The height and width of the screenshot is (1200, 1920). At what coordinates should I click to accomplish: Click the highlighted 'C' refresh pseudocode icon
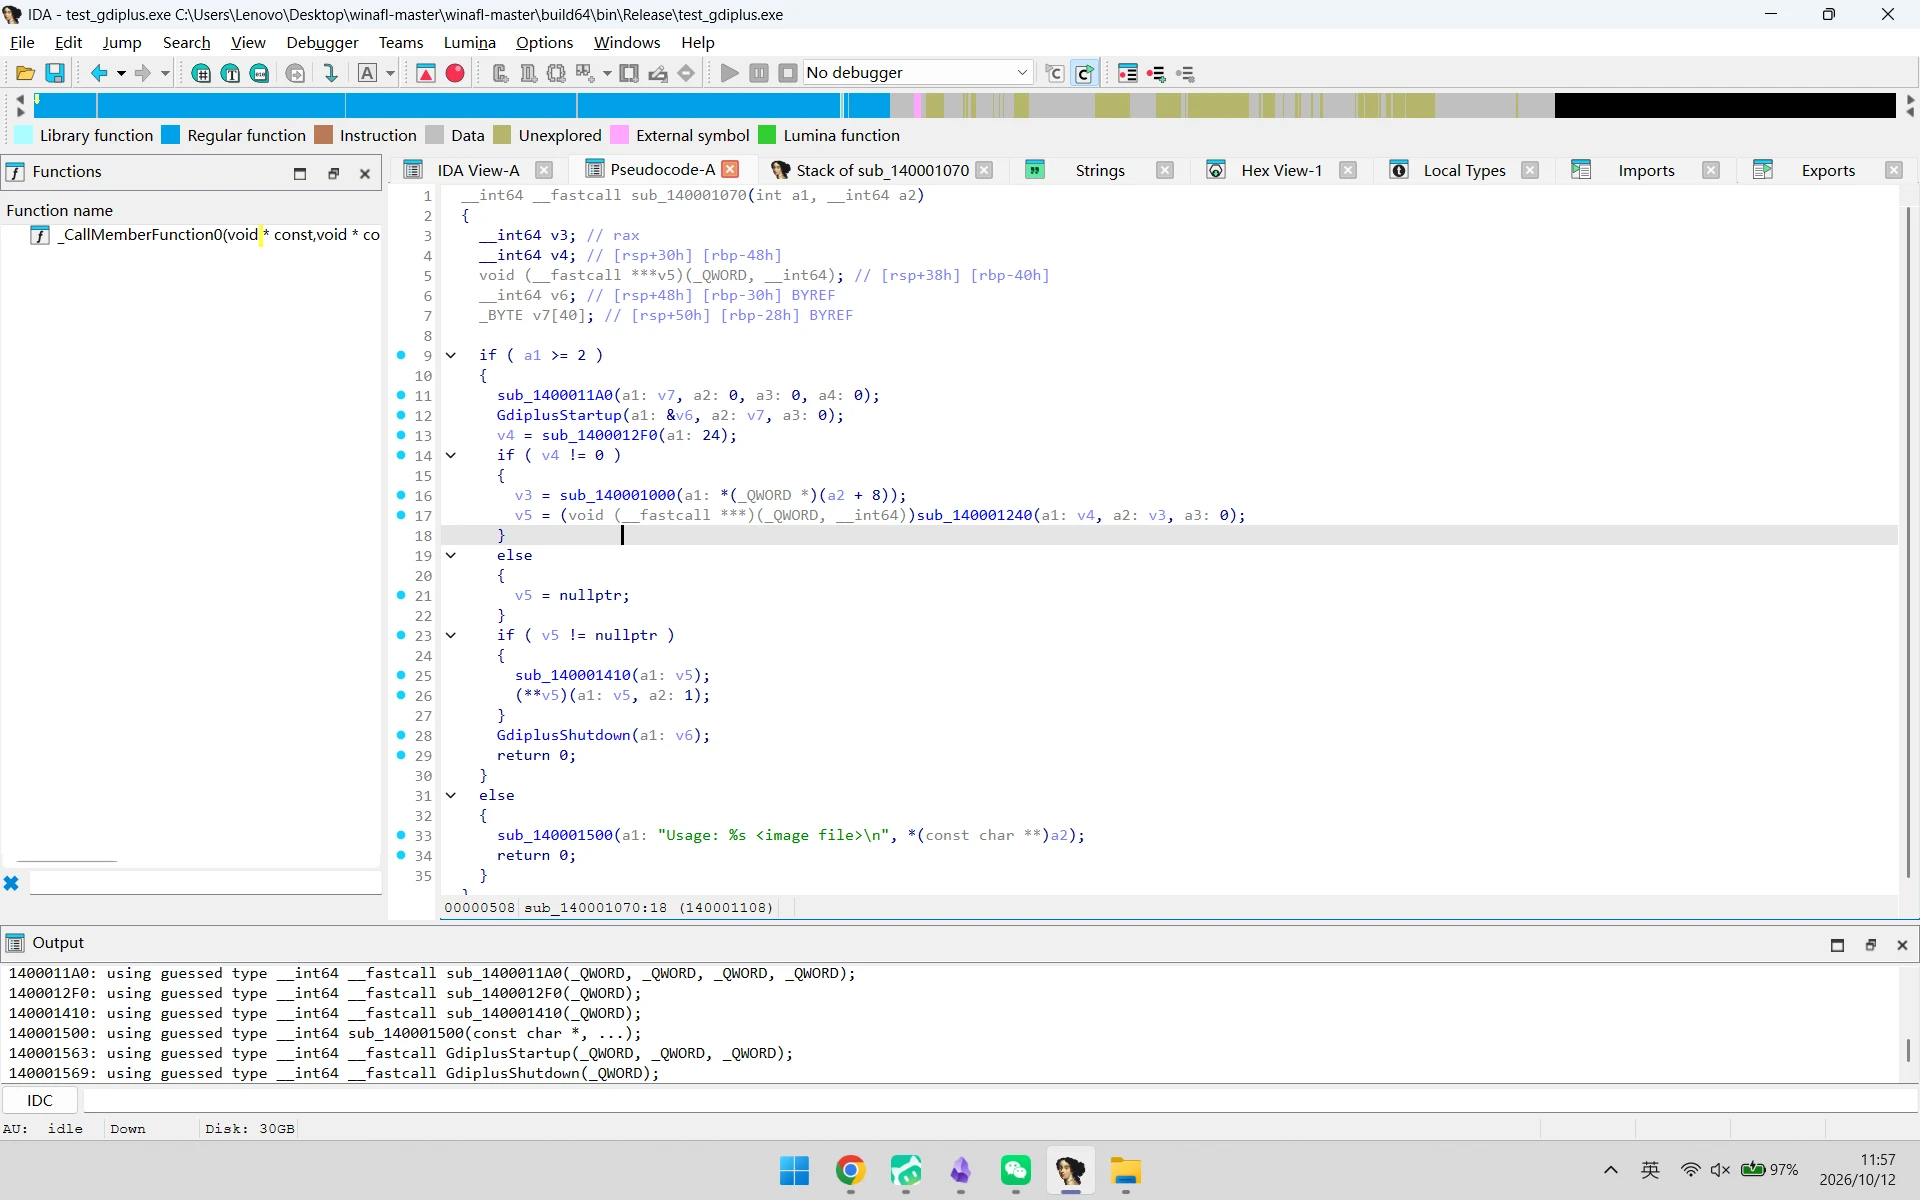pos(1084,73)
